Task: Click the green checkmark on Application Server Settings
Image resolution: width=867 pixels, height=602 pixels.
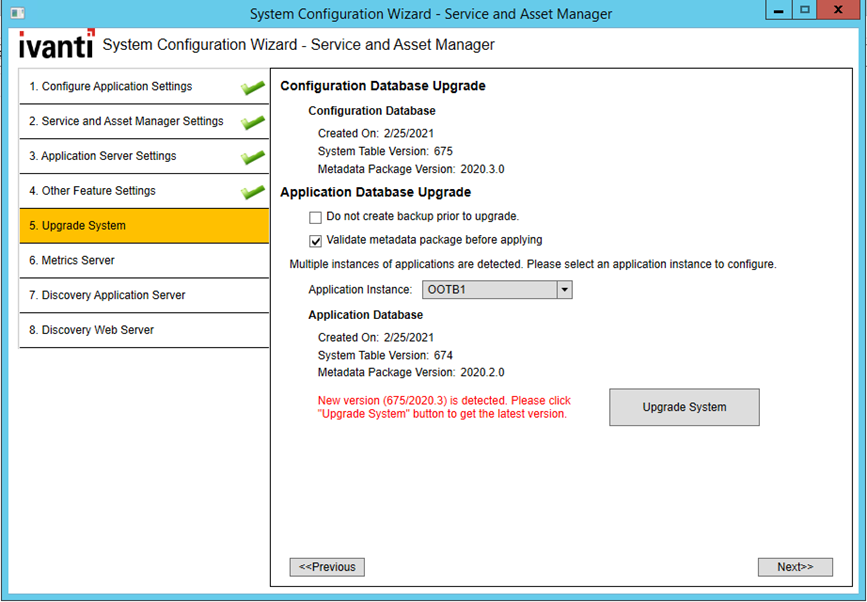Action: pos(253,155)
